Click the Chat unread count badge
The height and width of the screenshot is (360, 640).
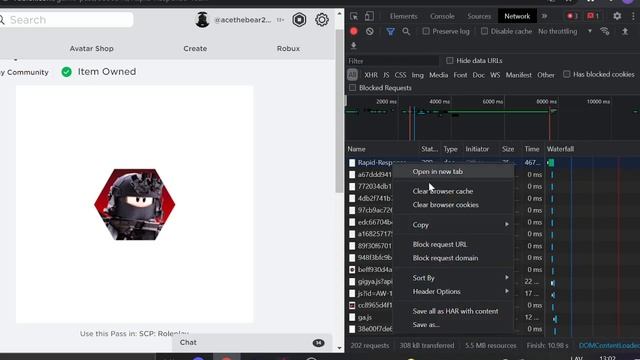click(x=319, y=343)
